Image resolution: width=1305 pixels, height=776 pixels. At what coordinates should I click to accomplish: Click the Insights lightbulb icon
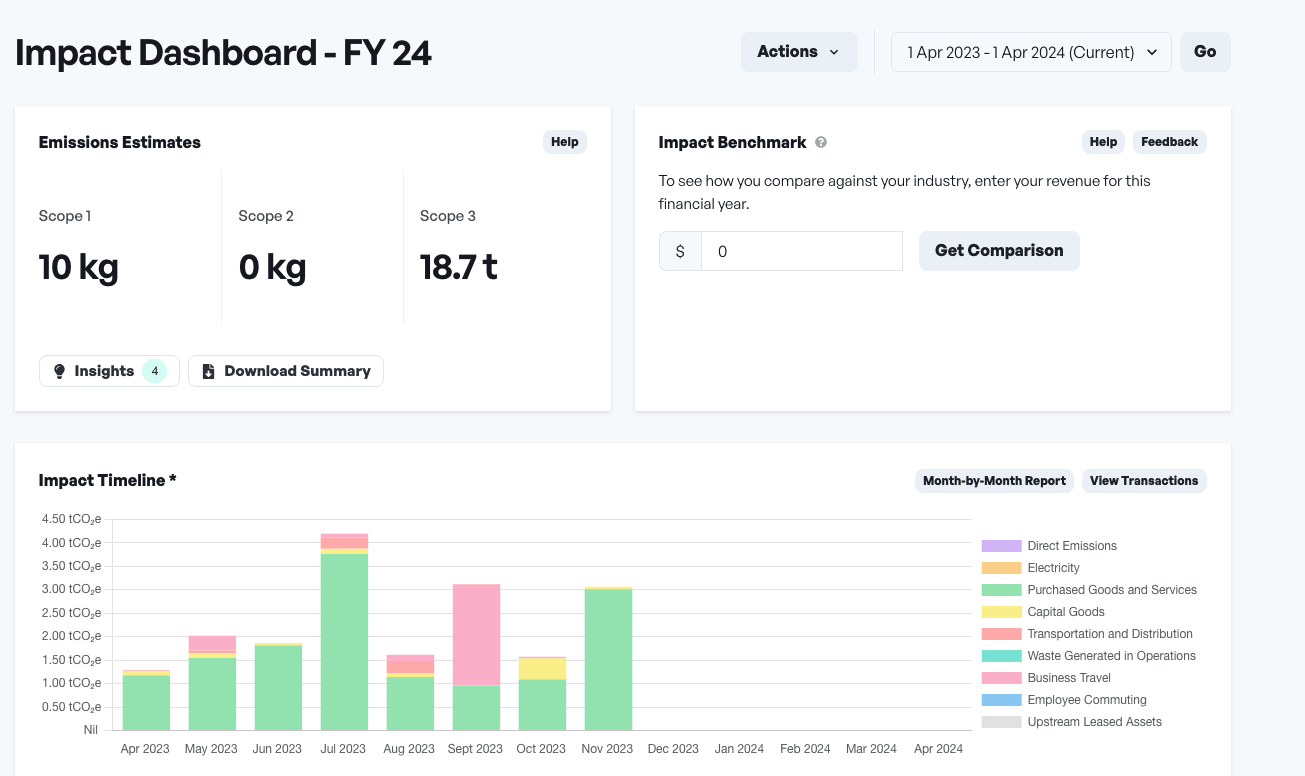click(59, 371)
